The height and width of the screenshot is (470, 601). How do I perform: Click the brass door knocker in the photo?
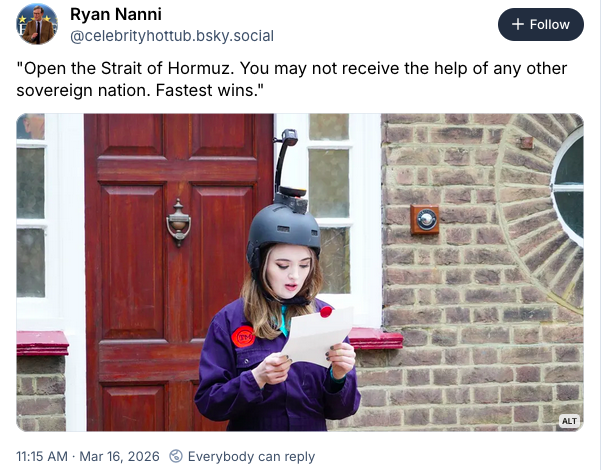point(179,222)
